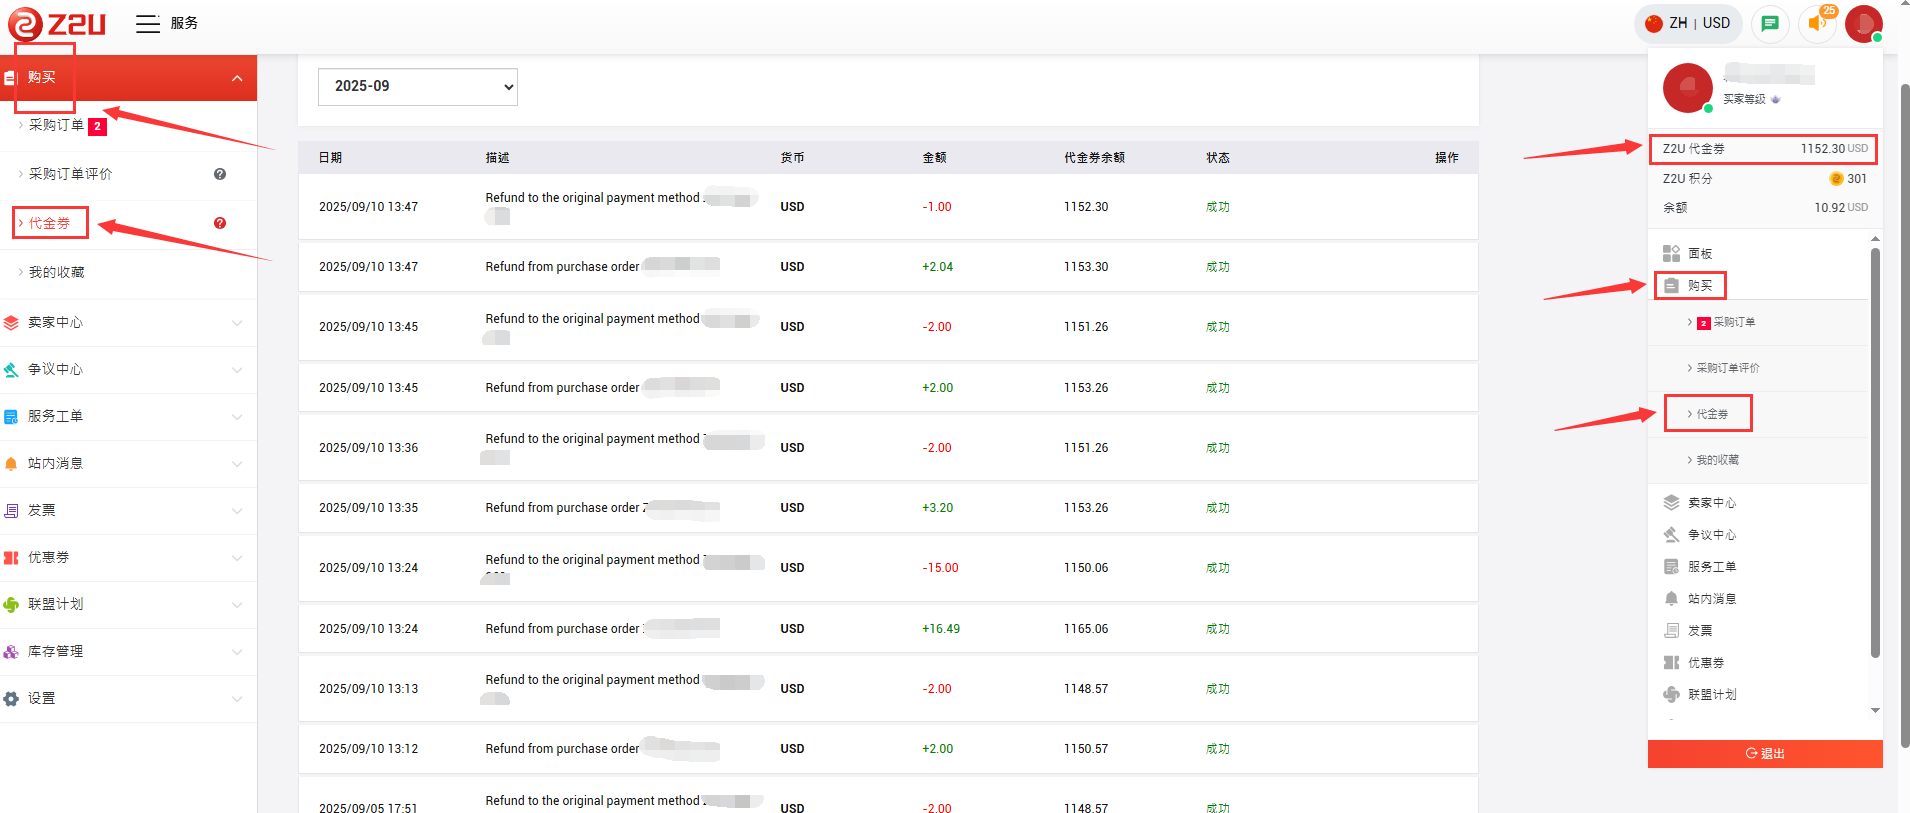Screen dimensions: 1910x813
Task: Switch language and currency via ZH | USD
Action: click(1688, 23)
